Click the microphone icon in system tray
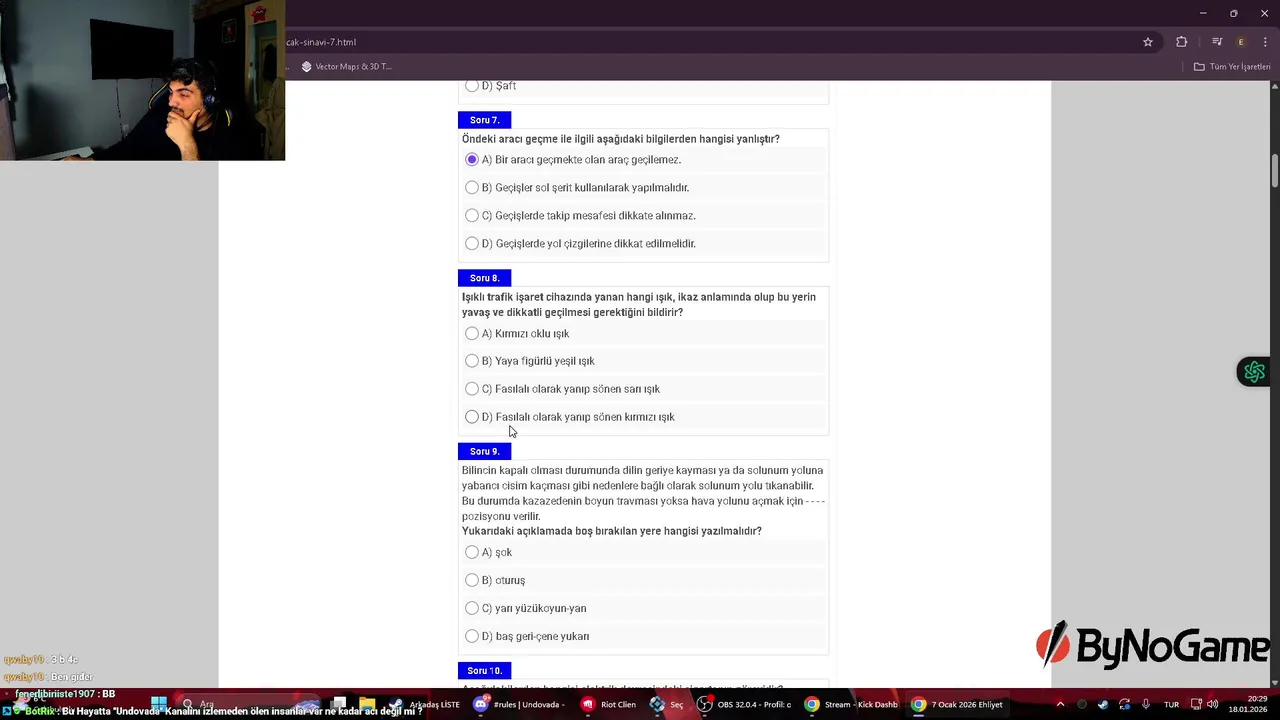 [1146, 704]
